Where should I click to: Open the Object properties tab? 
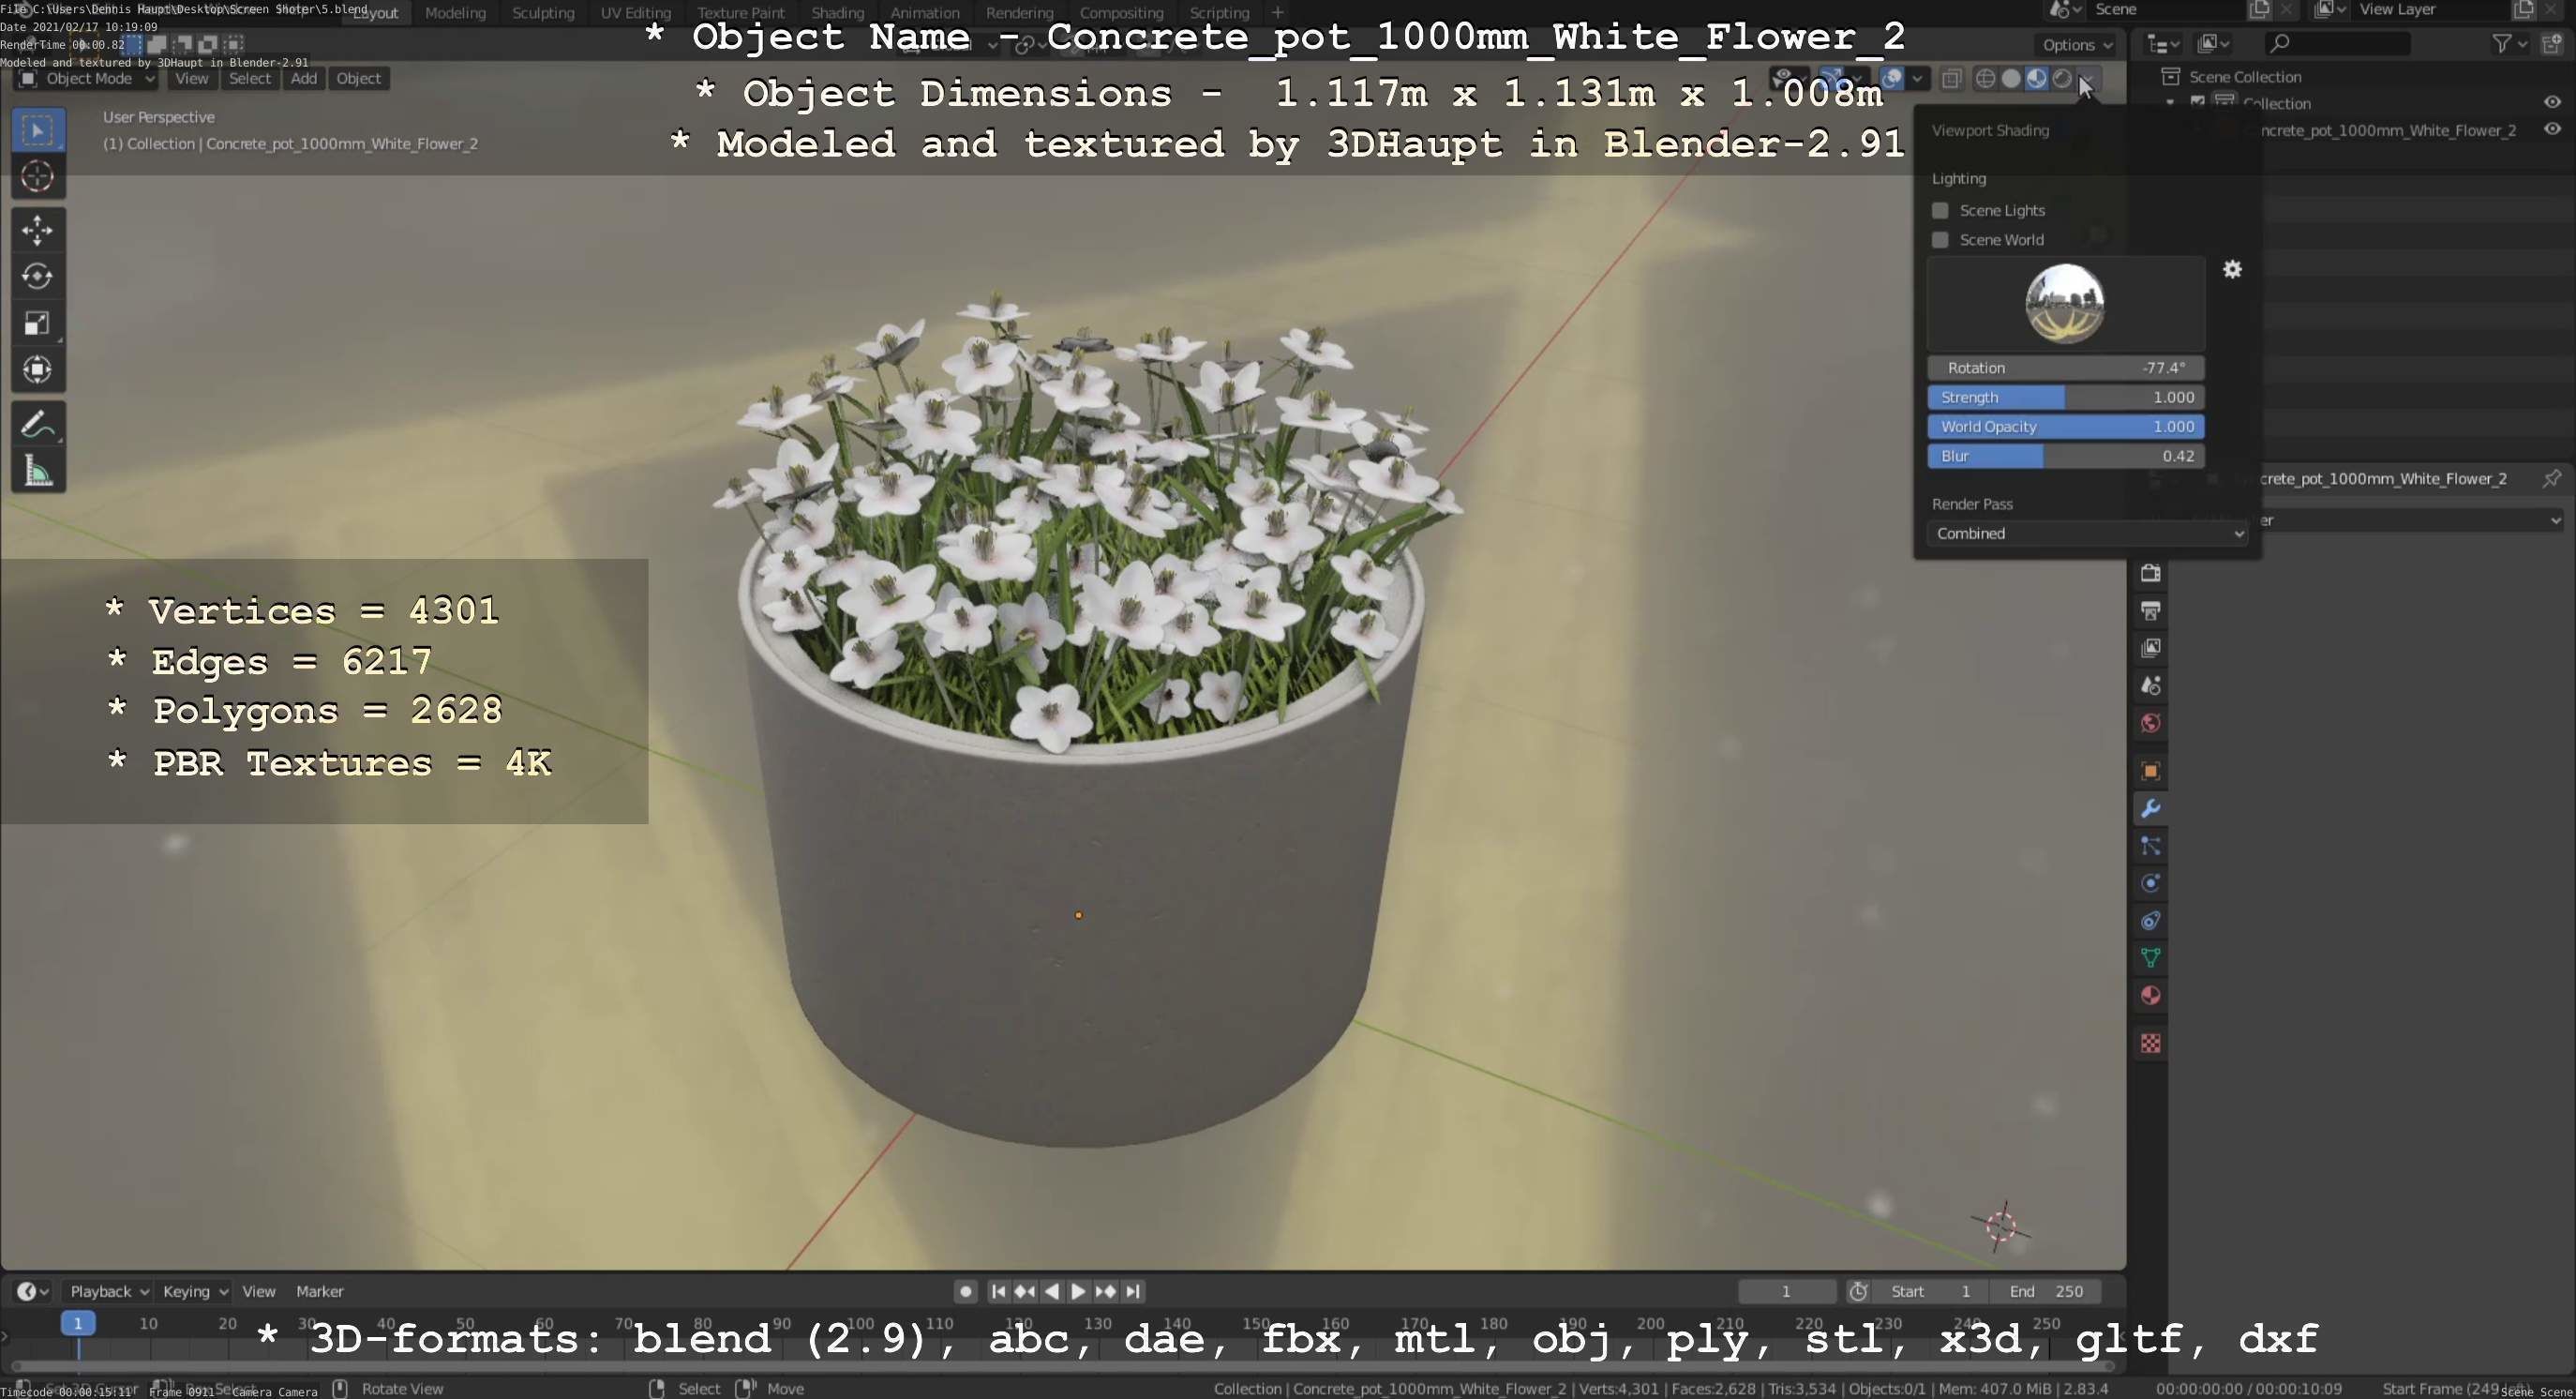[2150, 771]
